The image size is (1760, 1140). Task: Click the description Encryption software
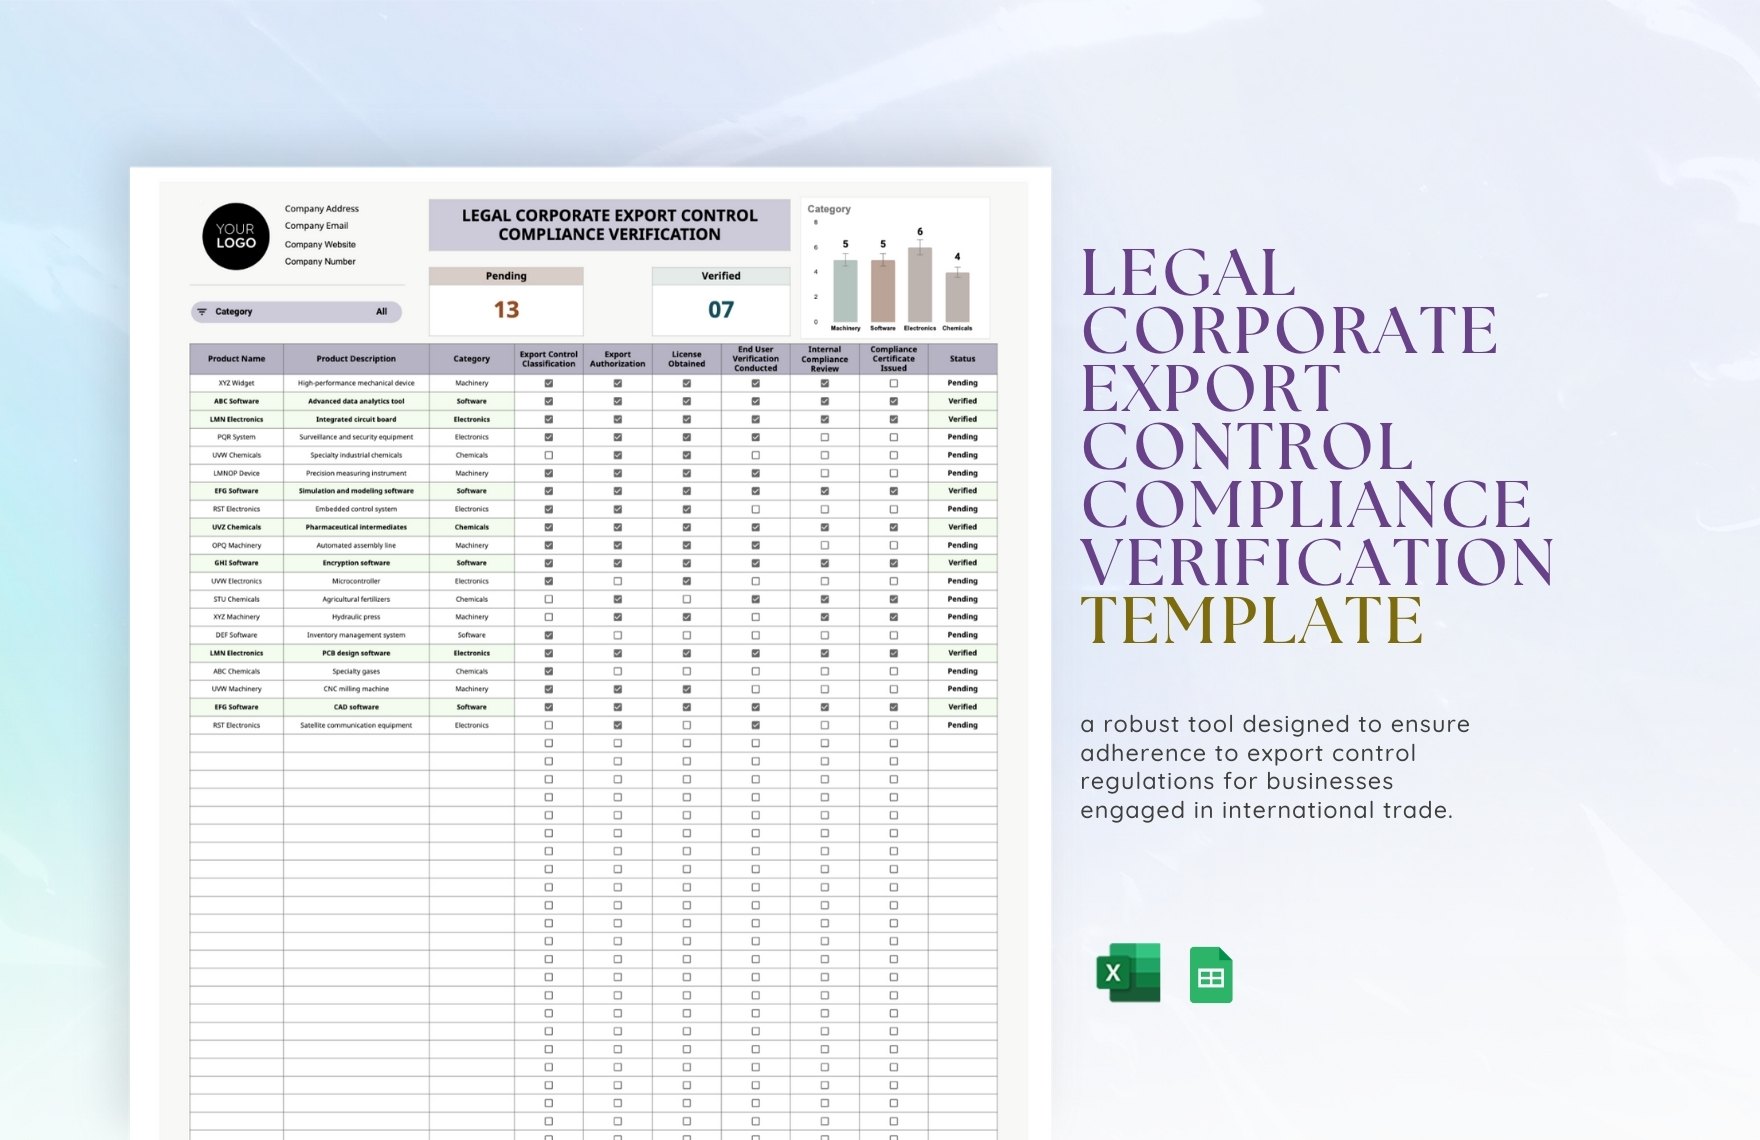(x=356, y=563)
